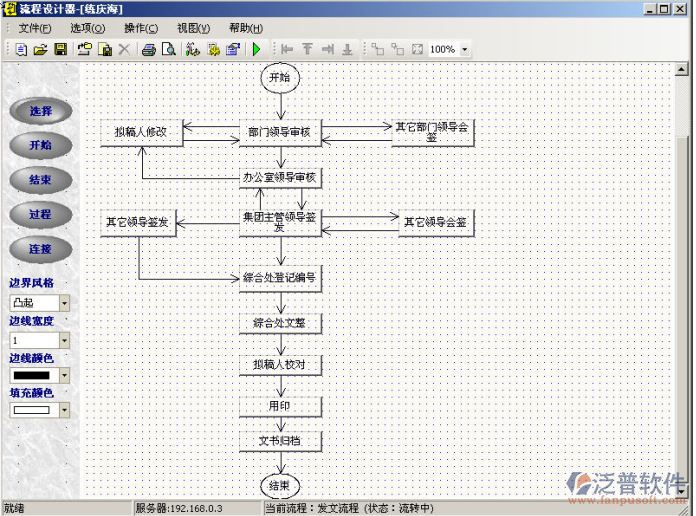Click the first overlapping-squares toolbar icon
Image resolution: width=696 pixels, height=516 pixels.
point(378,49)
